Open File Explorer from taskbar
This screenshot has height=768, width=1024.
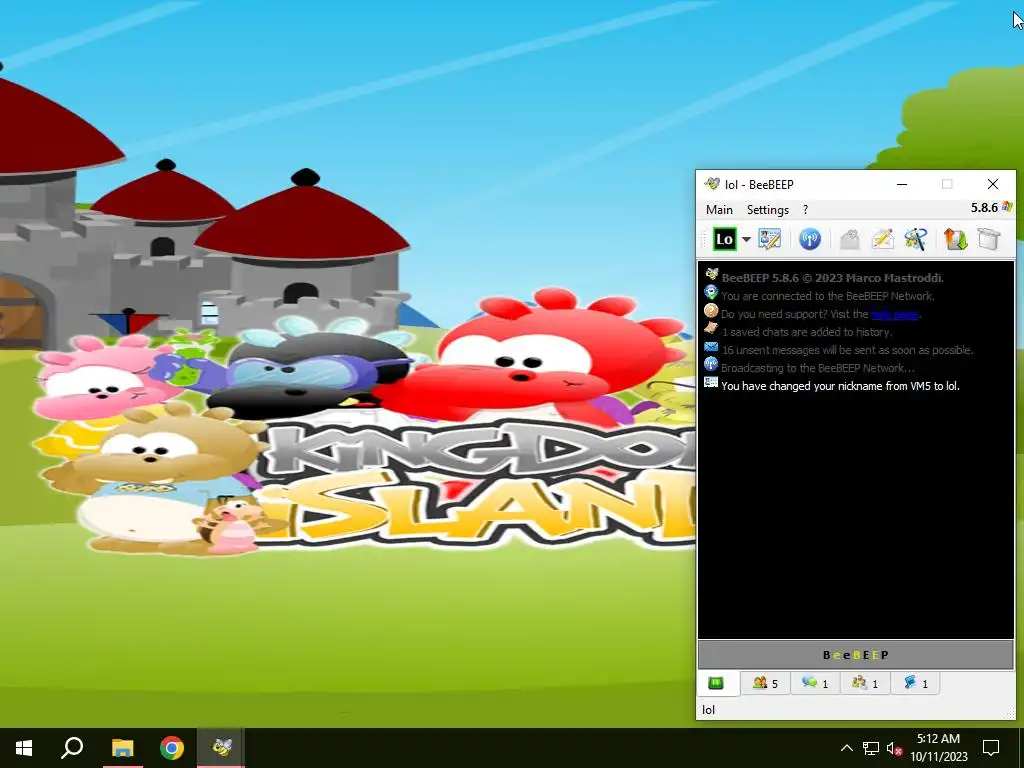pos(122,748)
